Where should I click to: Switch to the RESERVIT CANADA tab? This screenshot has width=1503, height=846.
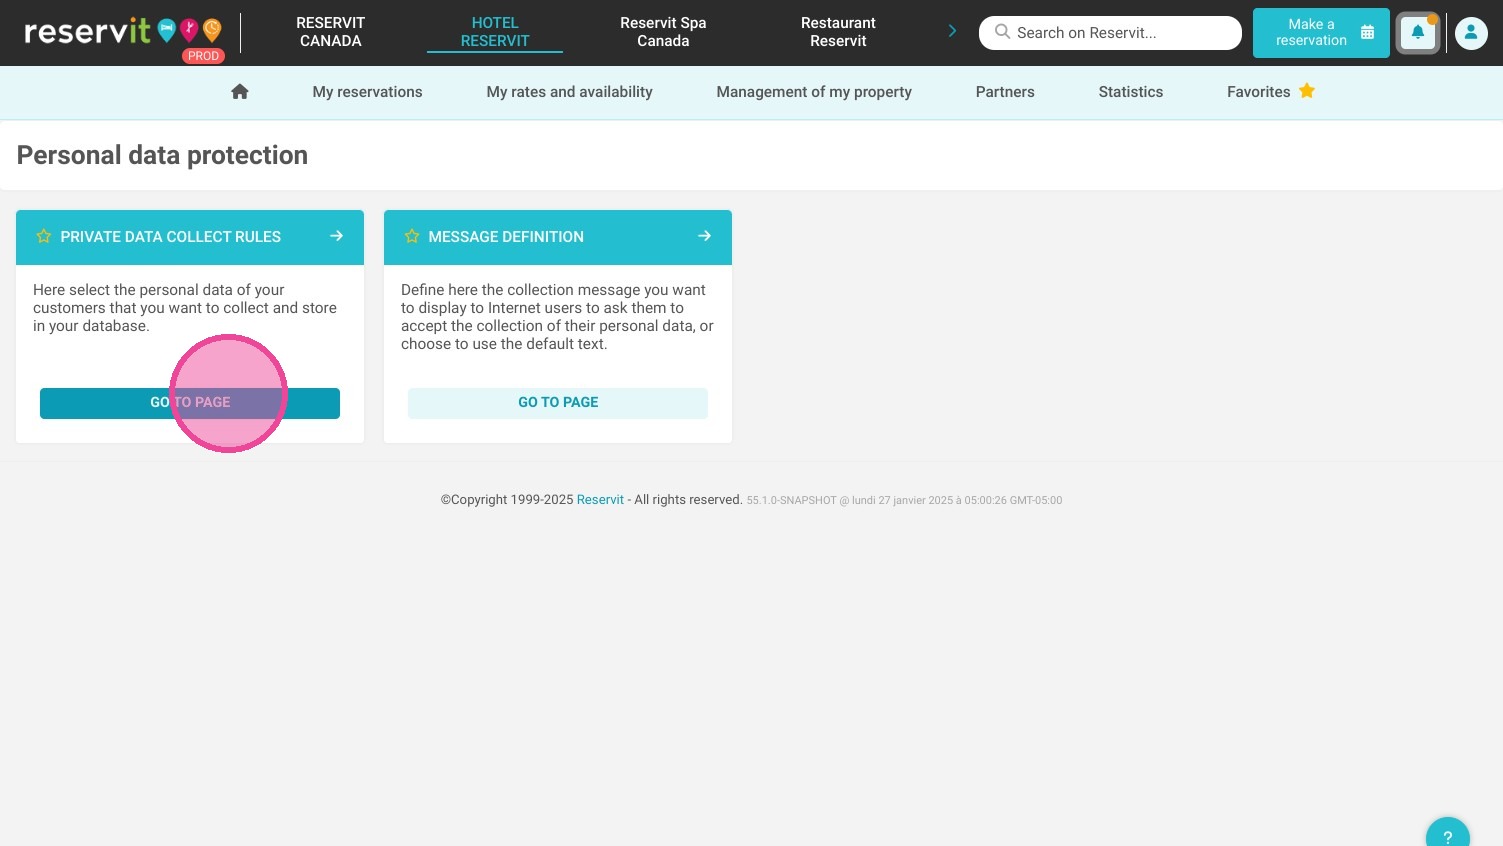[331, 32]
